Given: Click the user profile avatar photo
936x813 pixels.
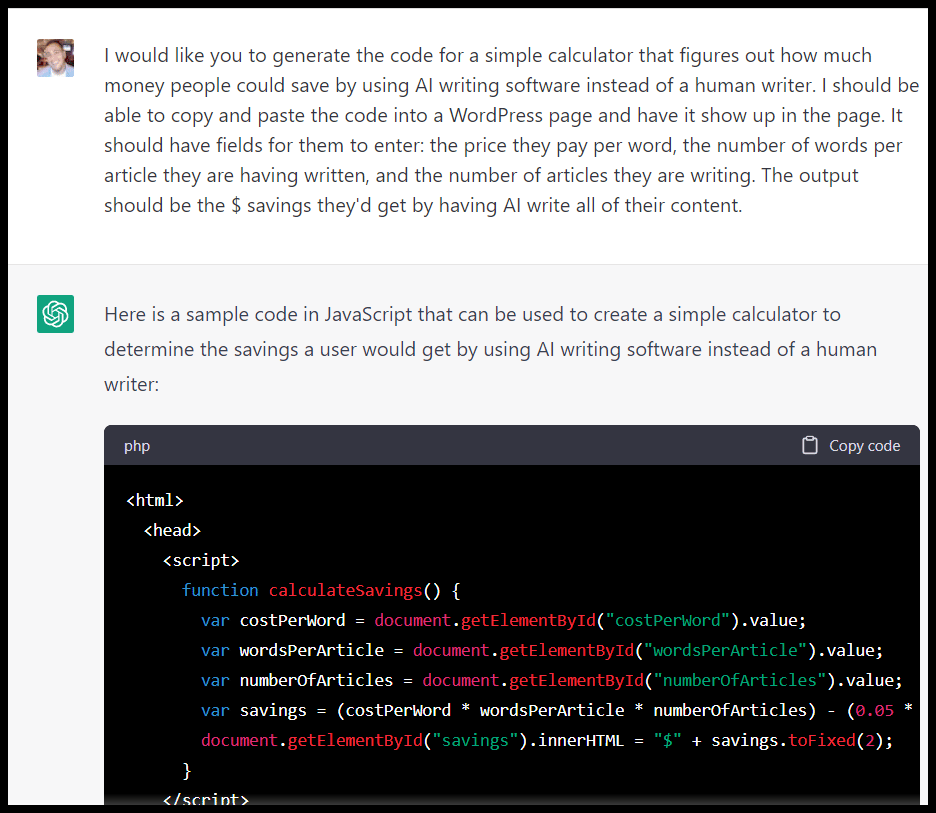Looking at the screenshot, I should pyautogui.click(x=55, y=58).
